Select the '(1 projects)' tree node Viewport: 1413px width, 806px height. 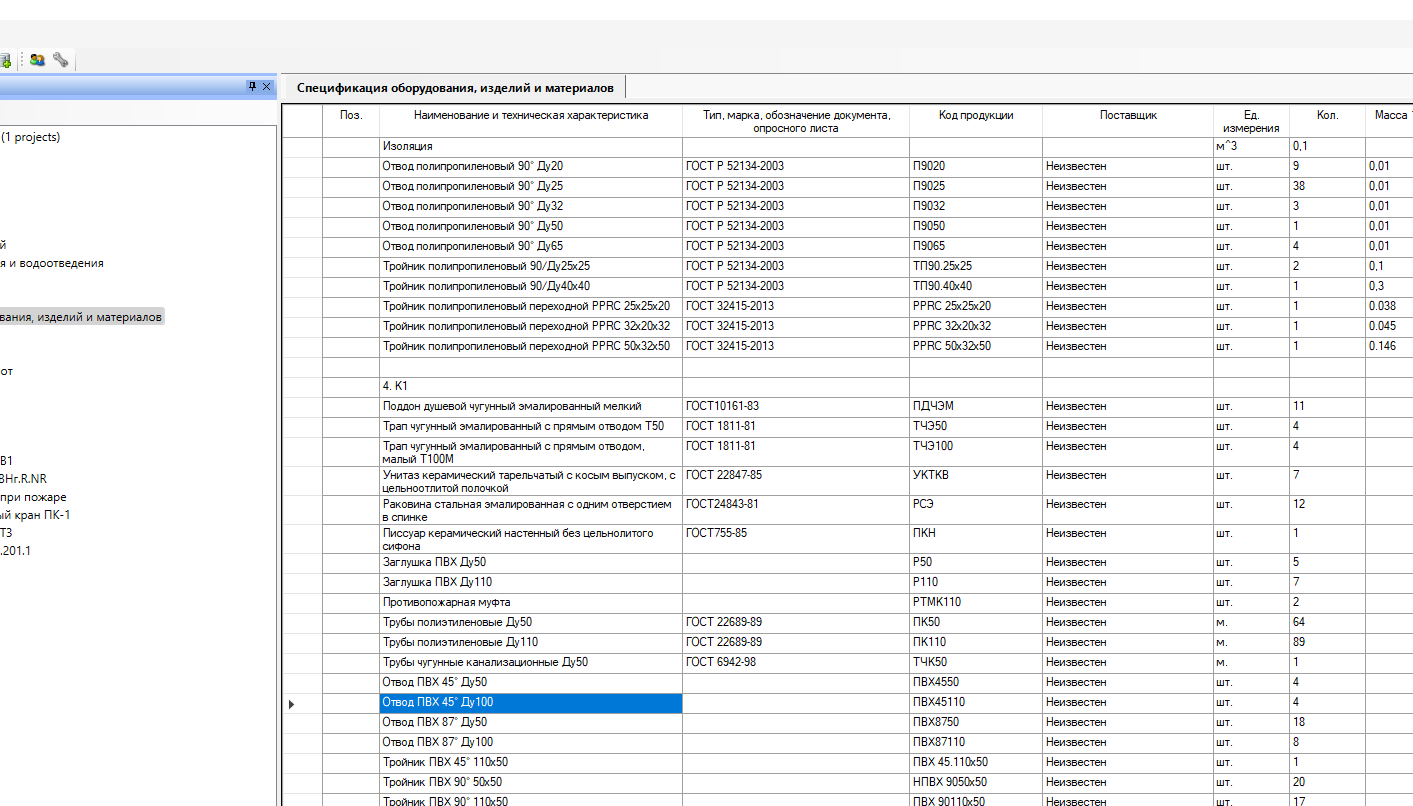point(31,137)
